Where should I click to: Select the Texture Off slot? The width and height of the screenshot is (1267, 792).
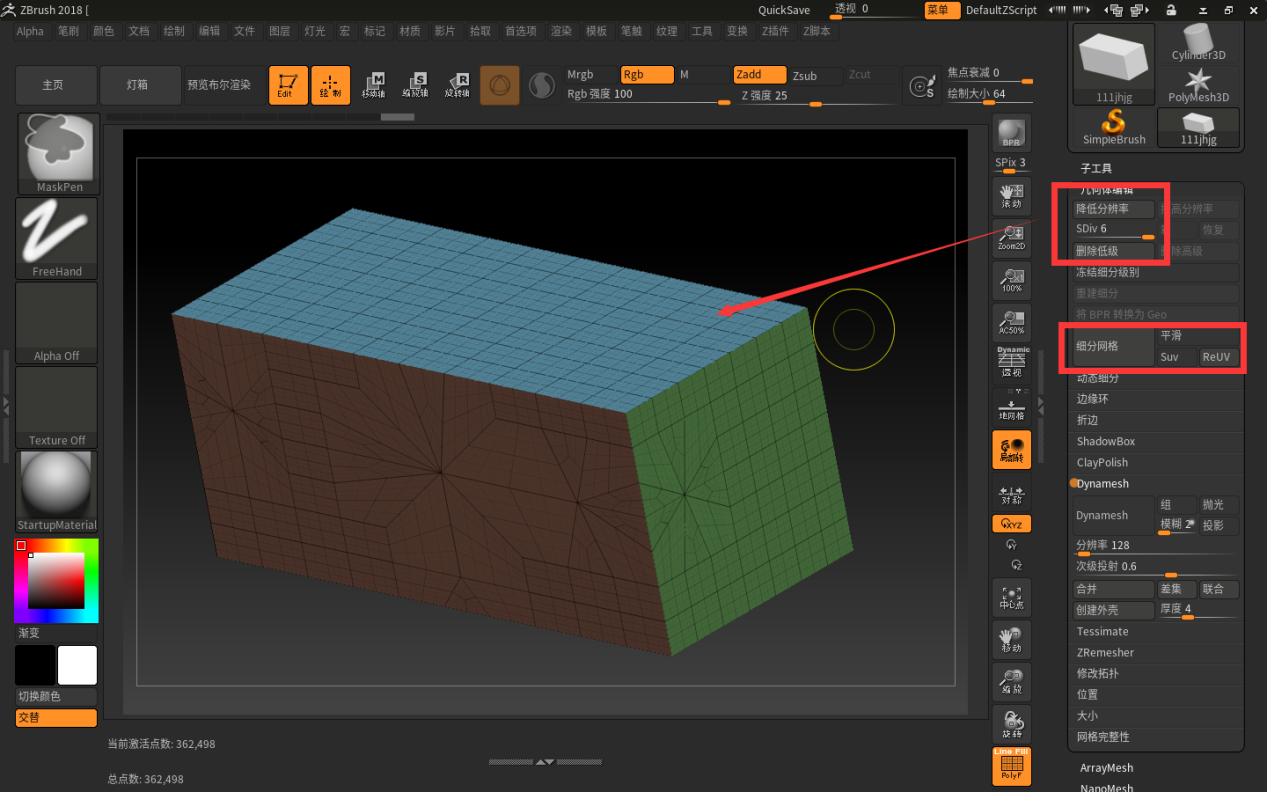click(x=58, y=407)
